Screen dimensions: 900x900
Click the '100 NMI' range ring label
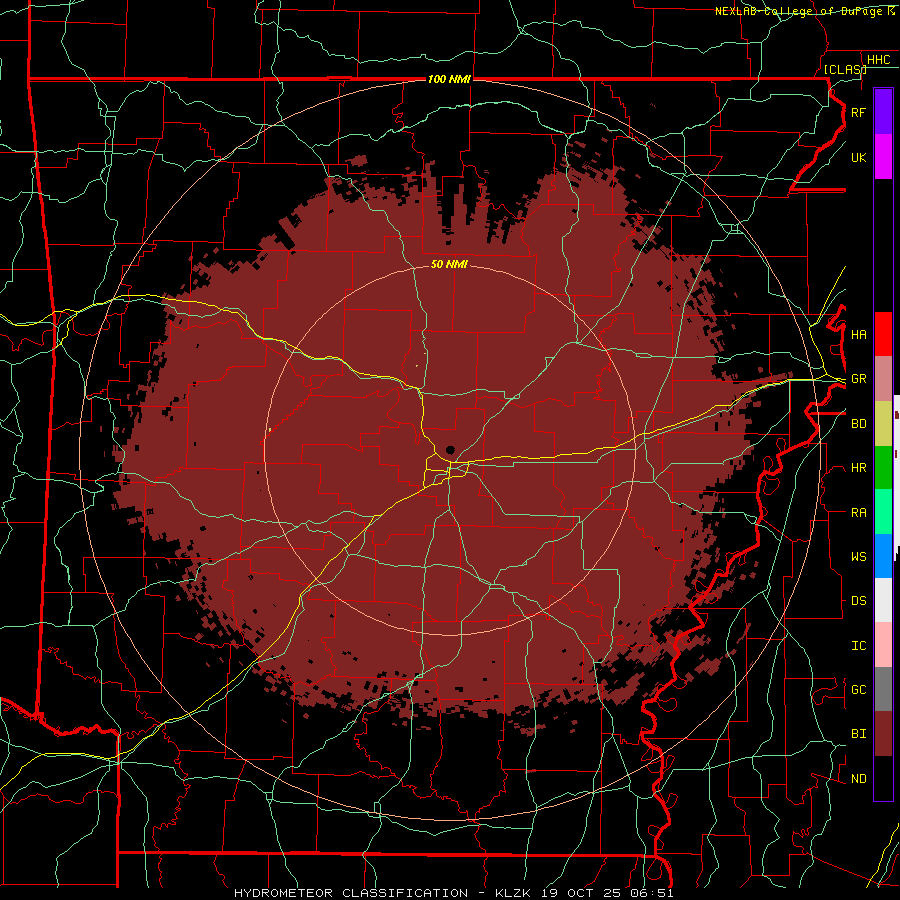pos(449,79)
